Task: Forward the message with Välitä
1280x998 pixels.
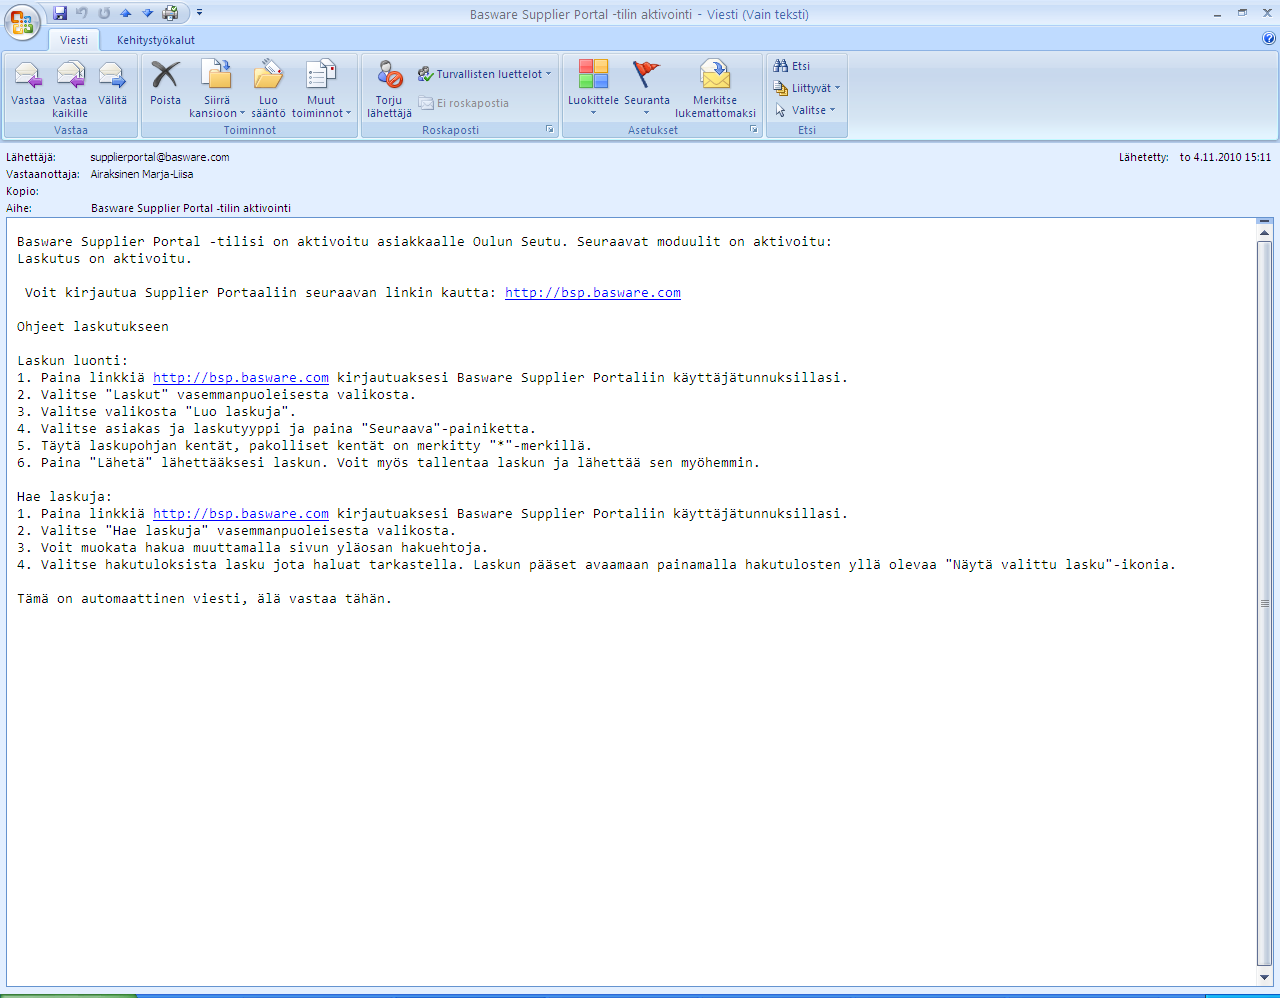Action: pos(112,83)
